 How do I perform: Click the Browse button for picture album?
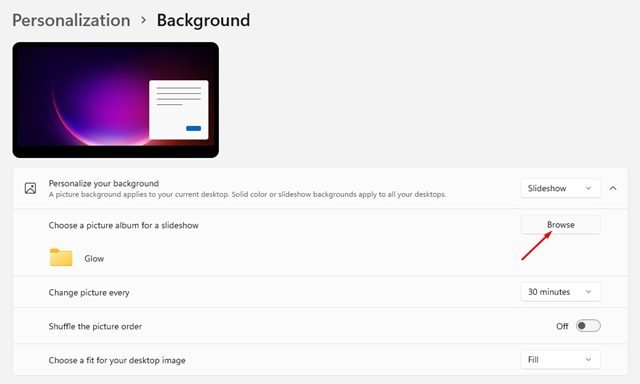560,224
